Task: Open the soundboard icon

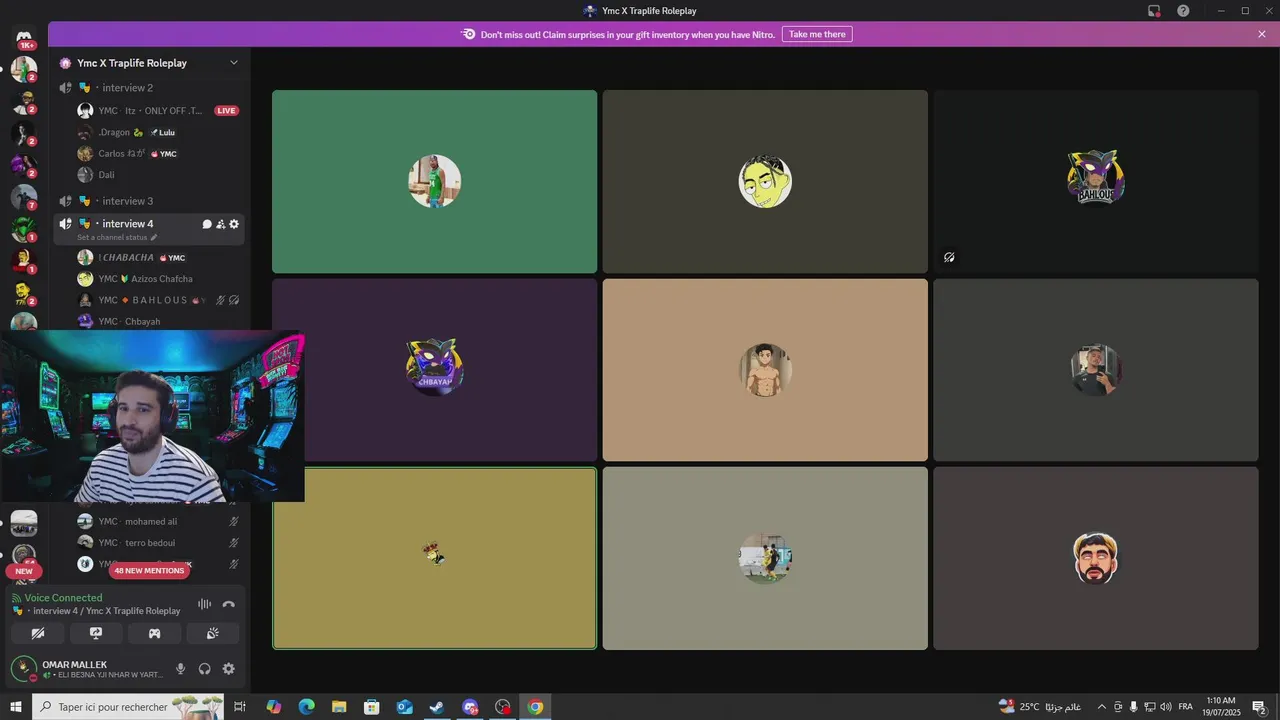Action: 213,633
